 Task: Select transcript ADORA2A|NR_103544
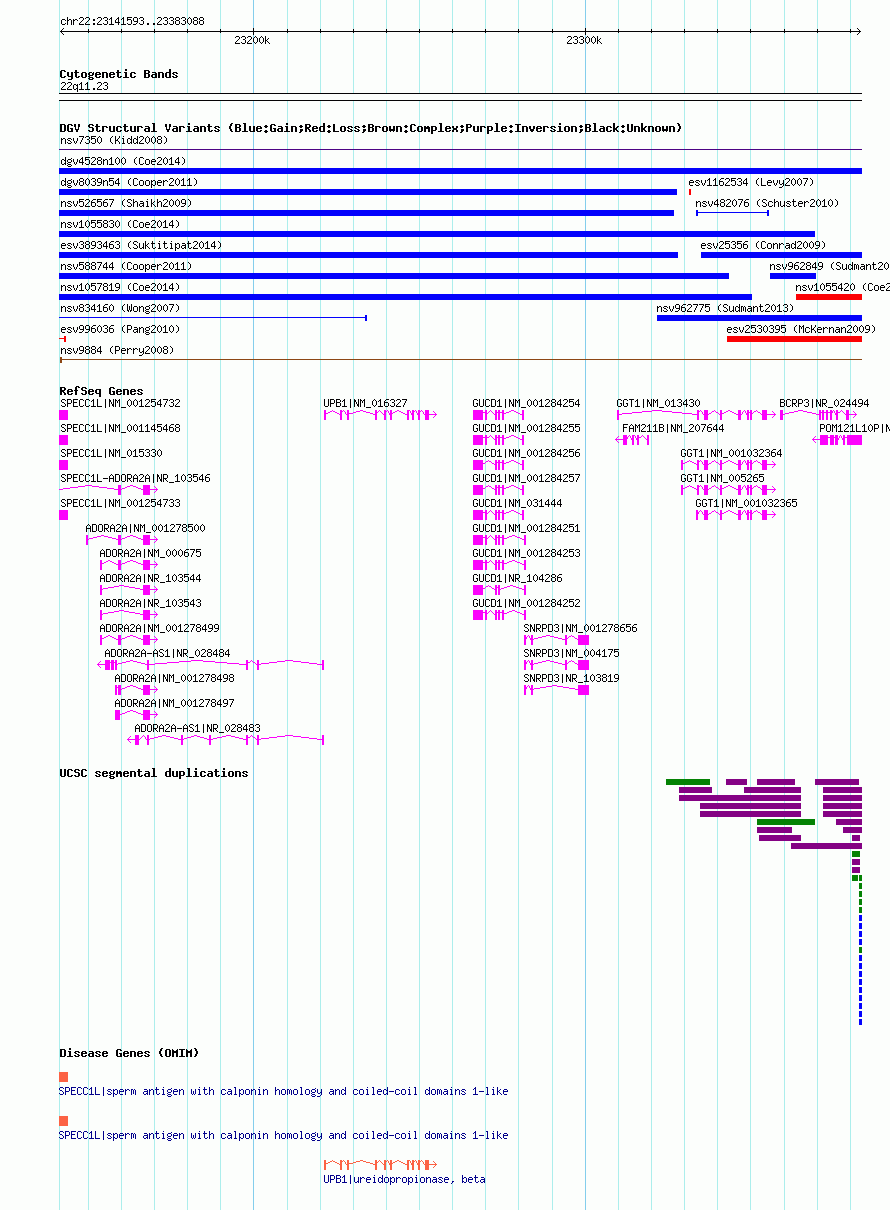click(x=150, y=579)
